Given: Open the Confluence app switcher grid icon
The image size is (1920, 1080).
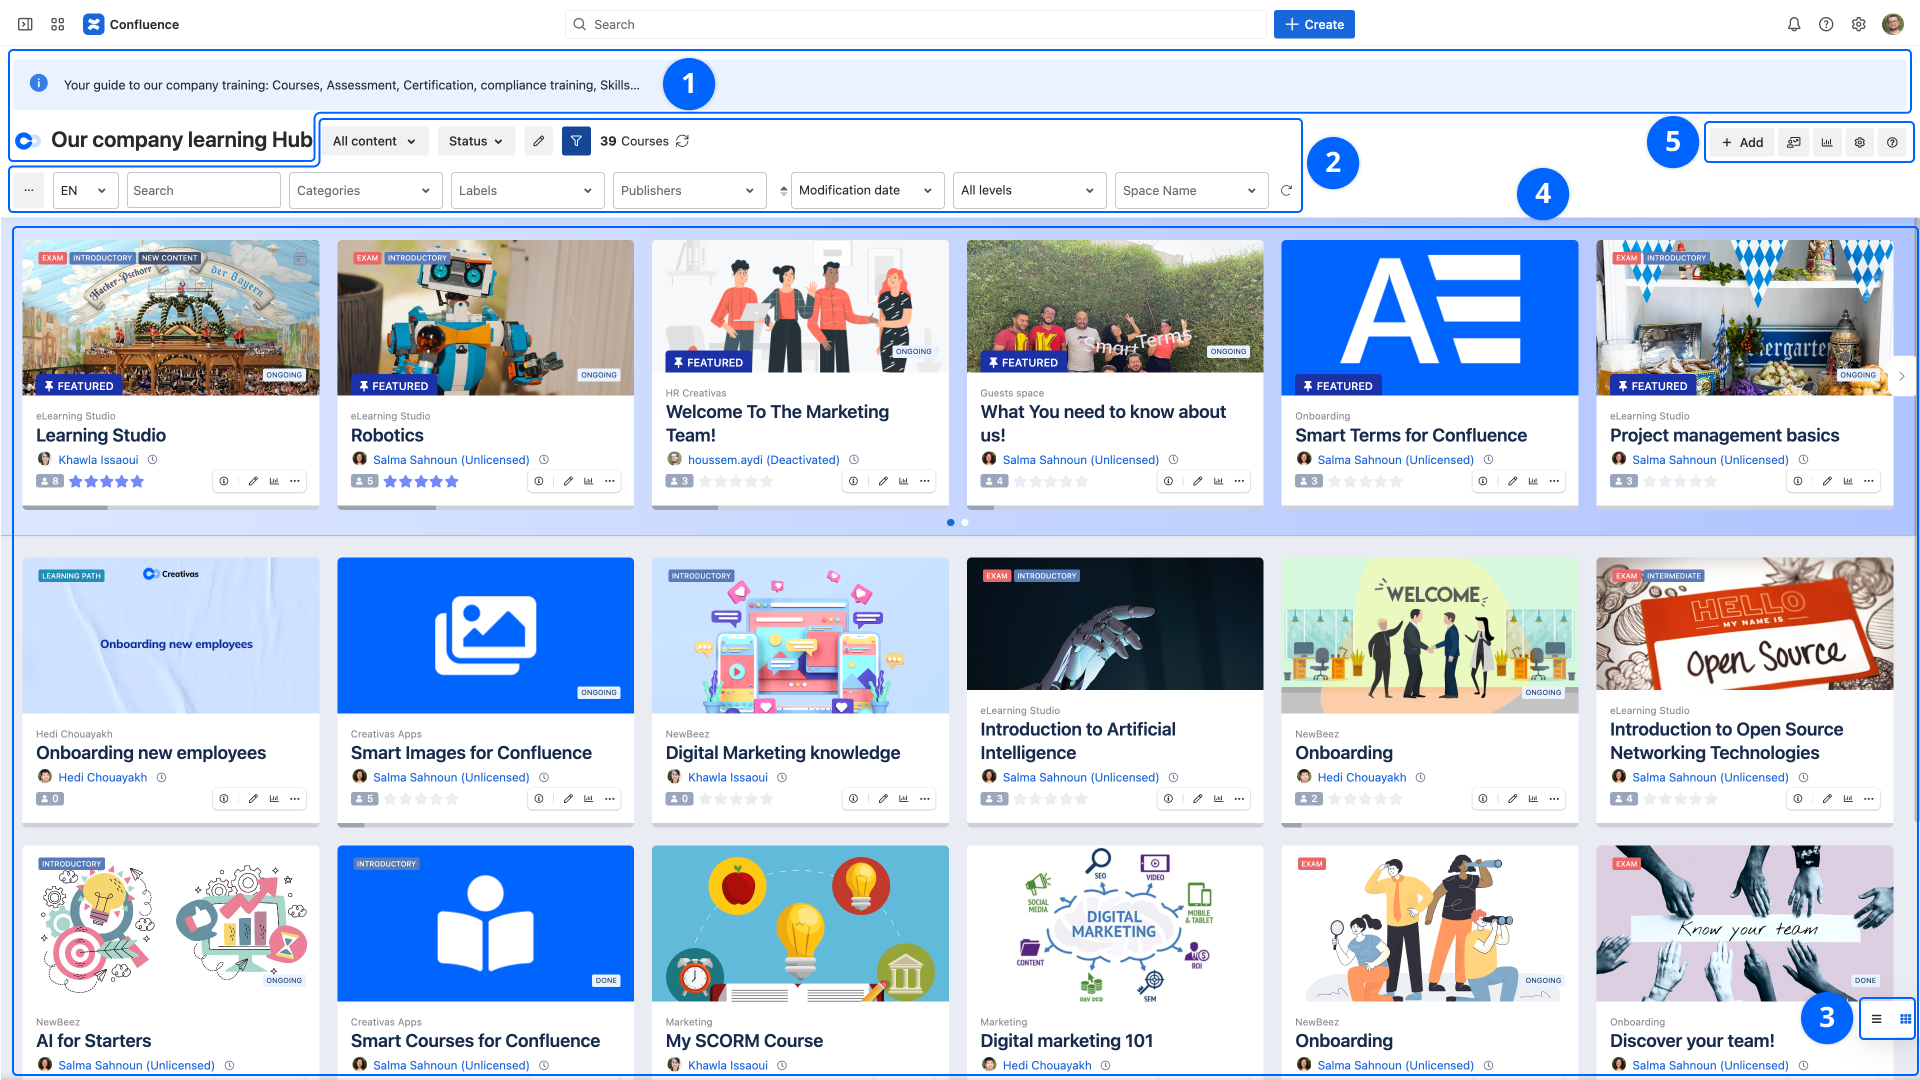Looking at the screenshot, I should click(x=58, y=24).
